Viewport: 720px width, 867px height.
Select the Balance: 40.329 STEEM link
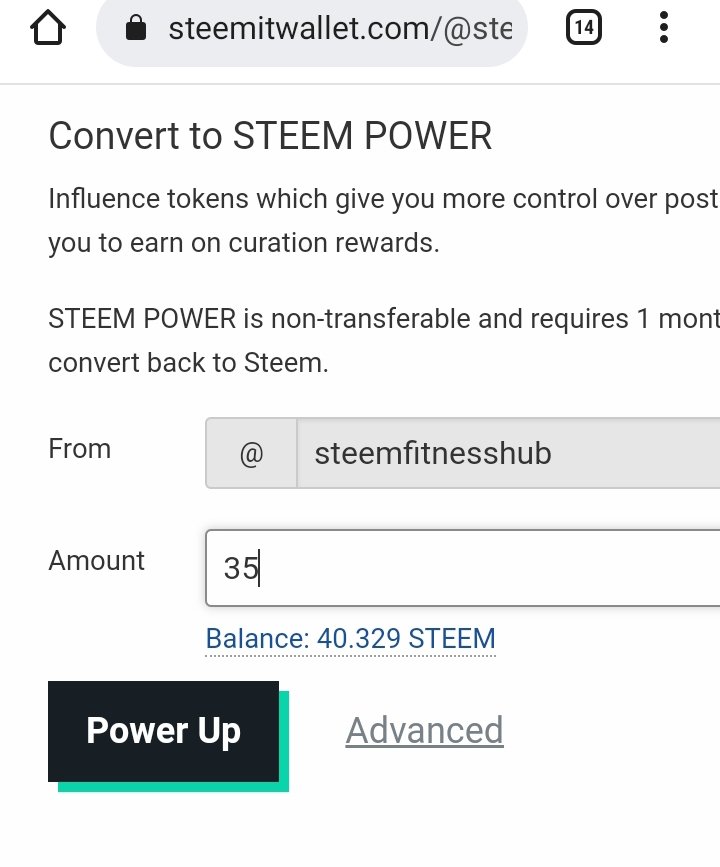coord(350,639)
